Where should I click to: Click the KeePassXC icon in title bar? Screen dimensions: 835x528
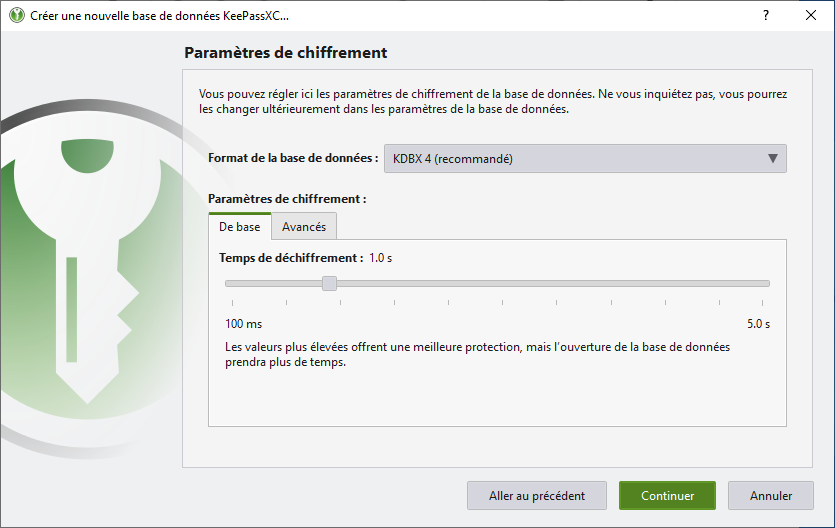[17, 15]
